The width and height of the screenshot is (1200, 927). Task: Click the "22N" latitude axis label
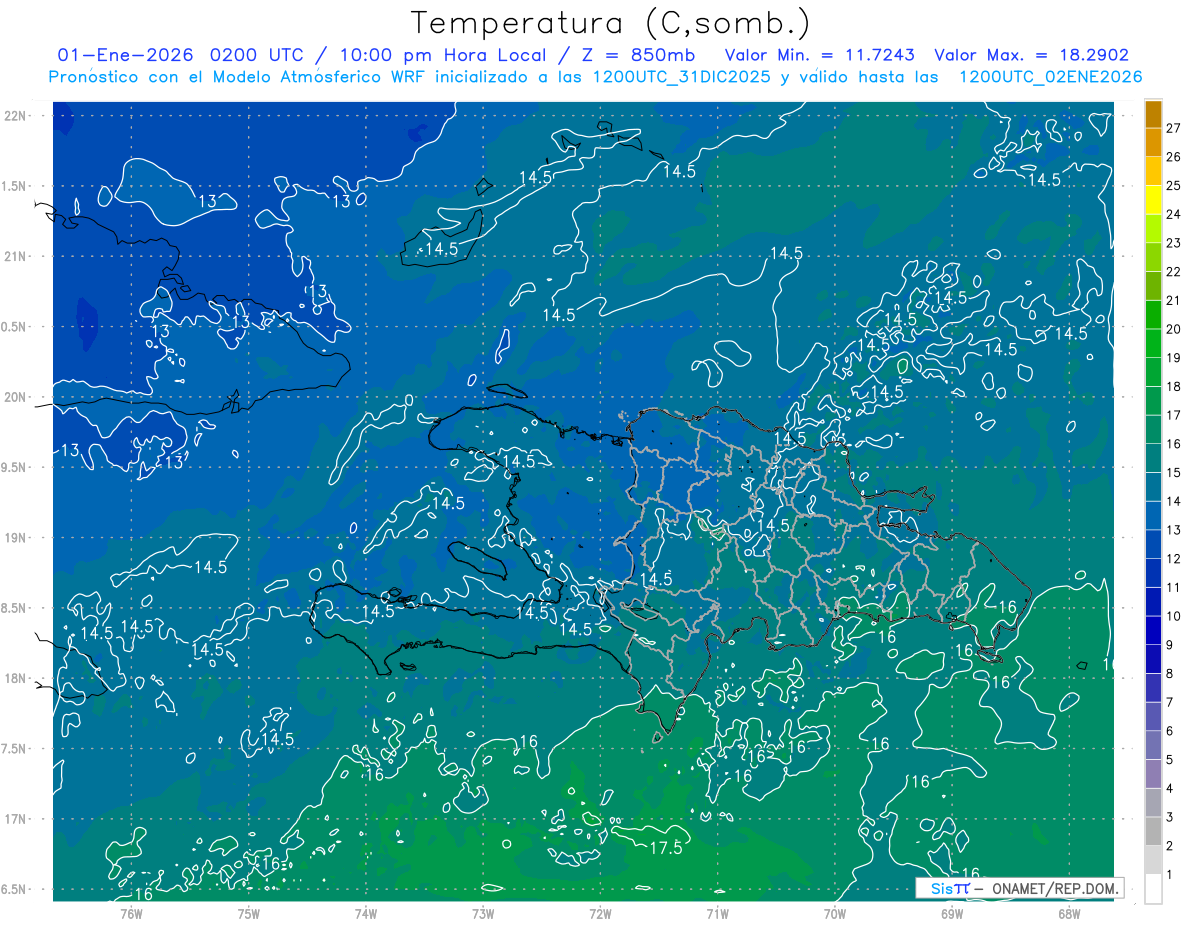[17, 115]
